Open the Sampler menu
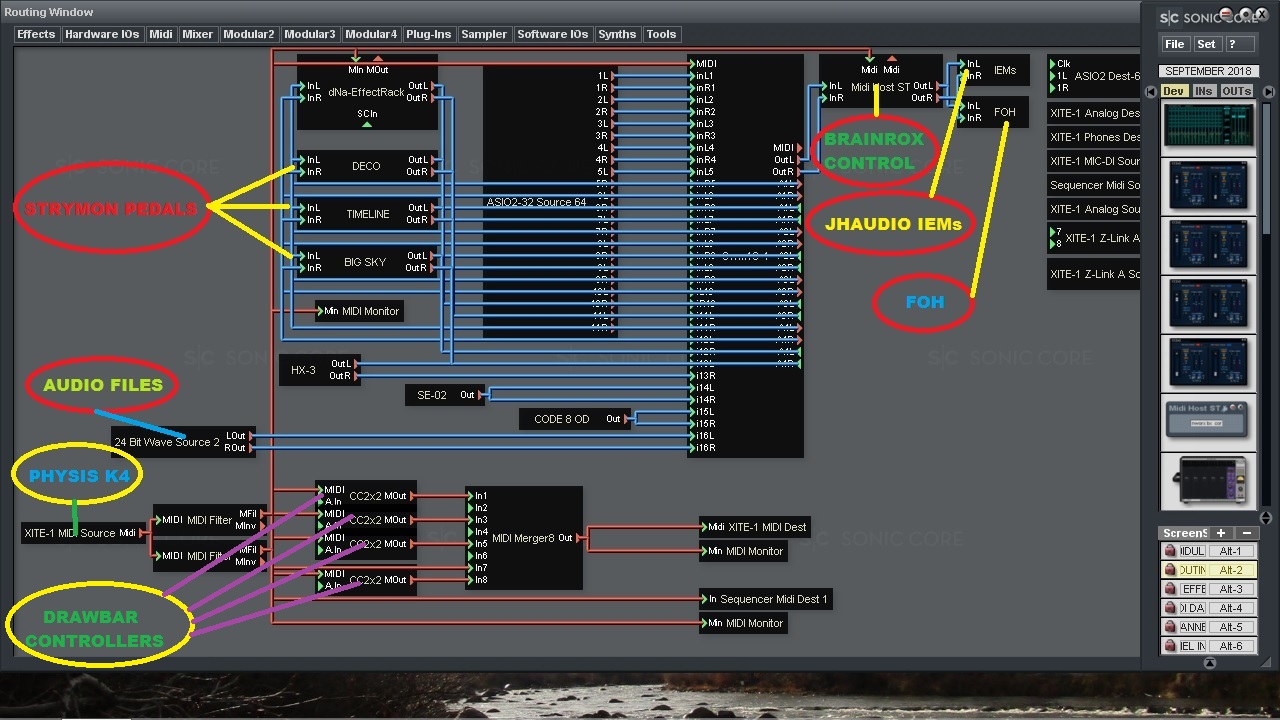1280x720 pixels. click(484, 34)
